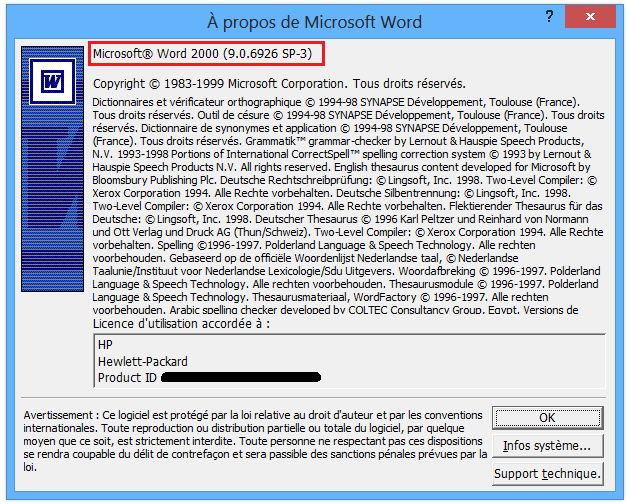The height and width of the screenshot is (504, 629).
Task: Click the Microsoft Word 2000 version text
Action: (x=203, y=54)
